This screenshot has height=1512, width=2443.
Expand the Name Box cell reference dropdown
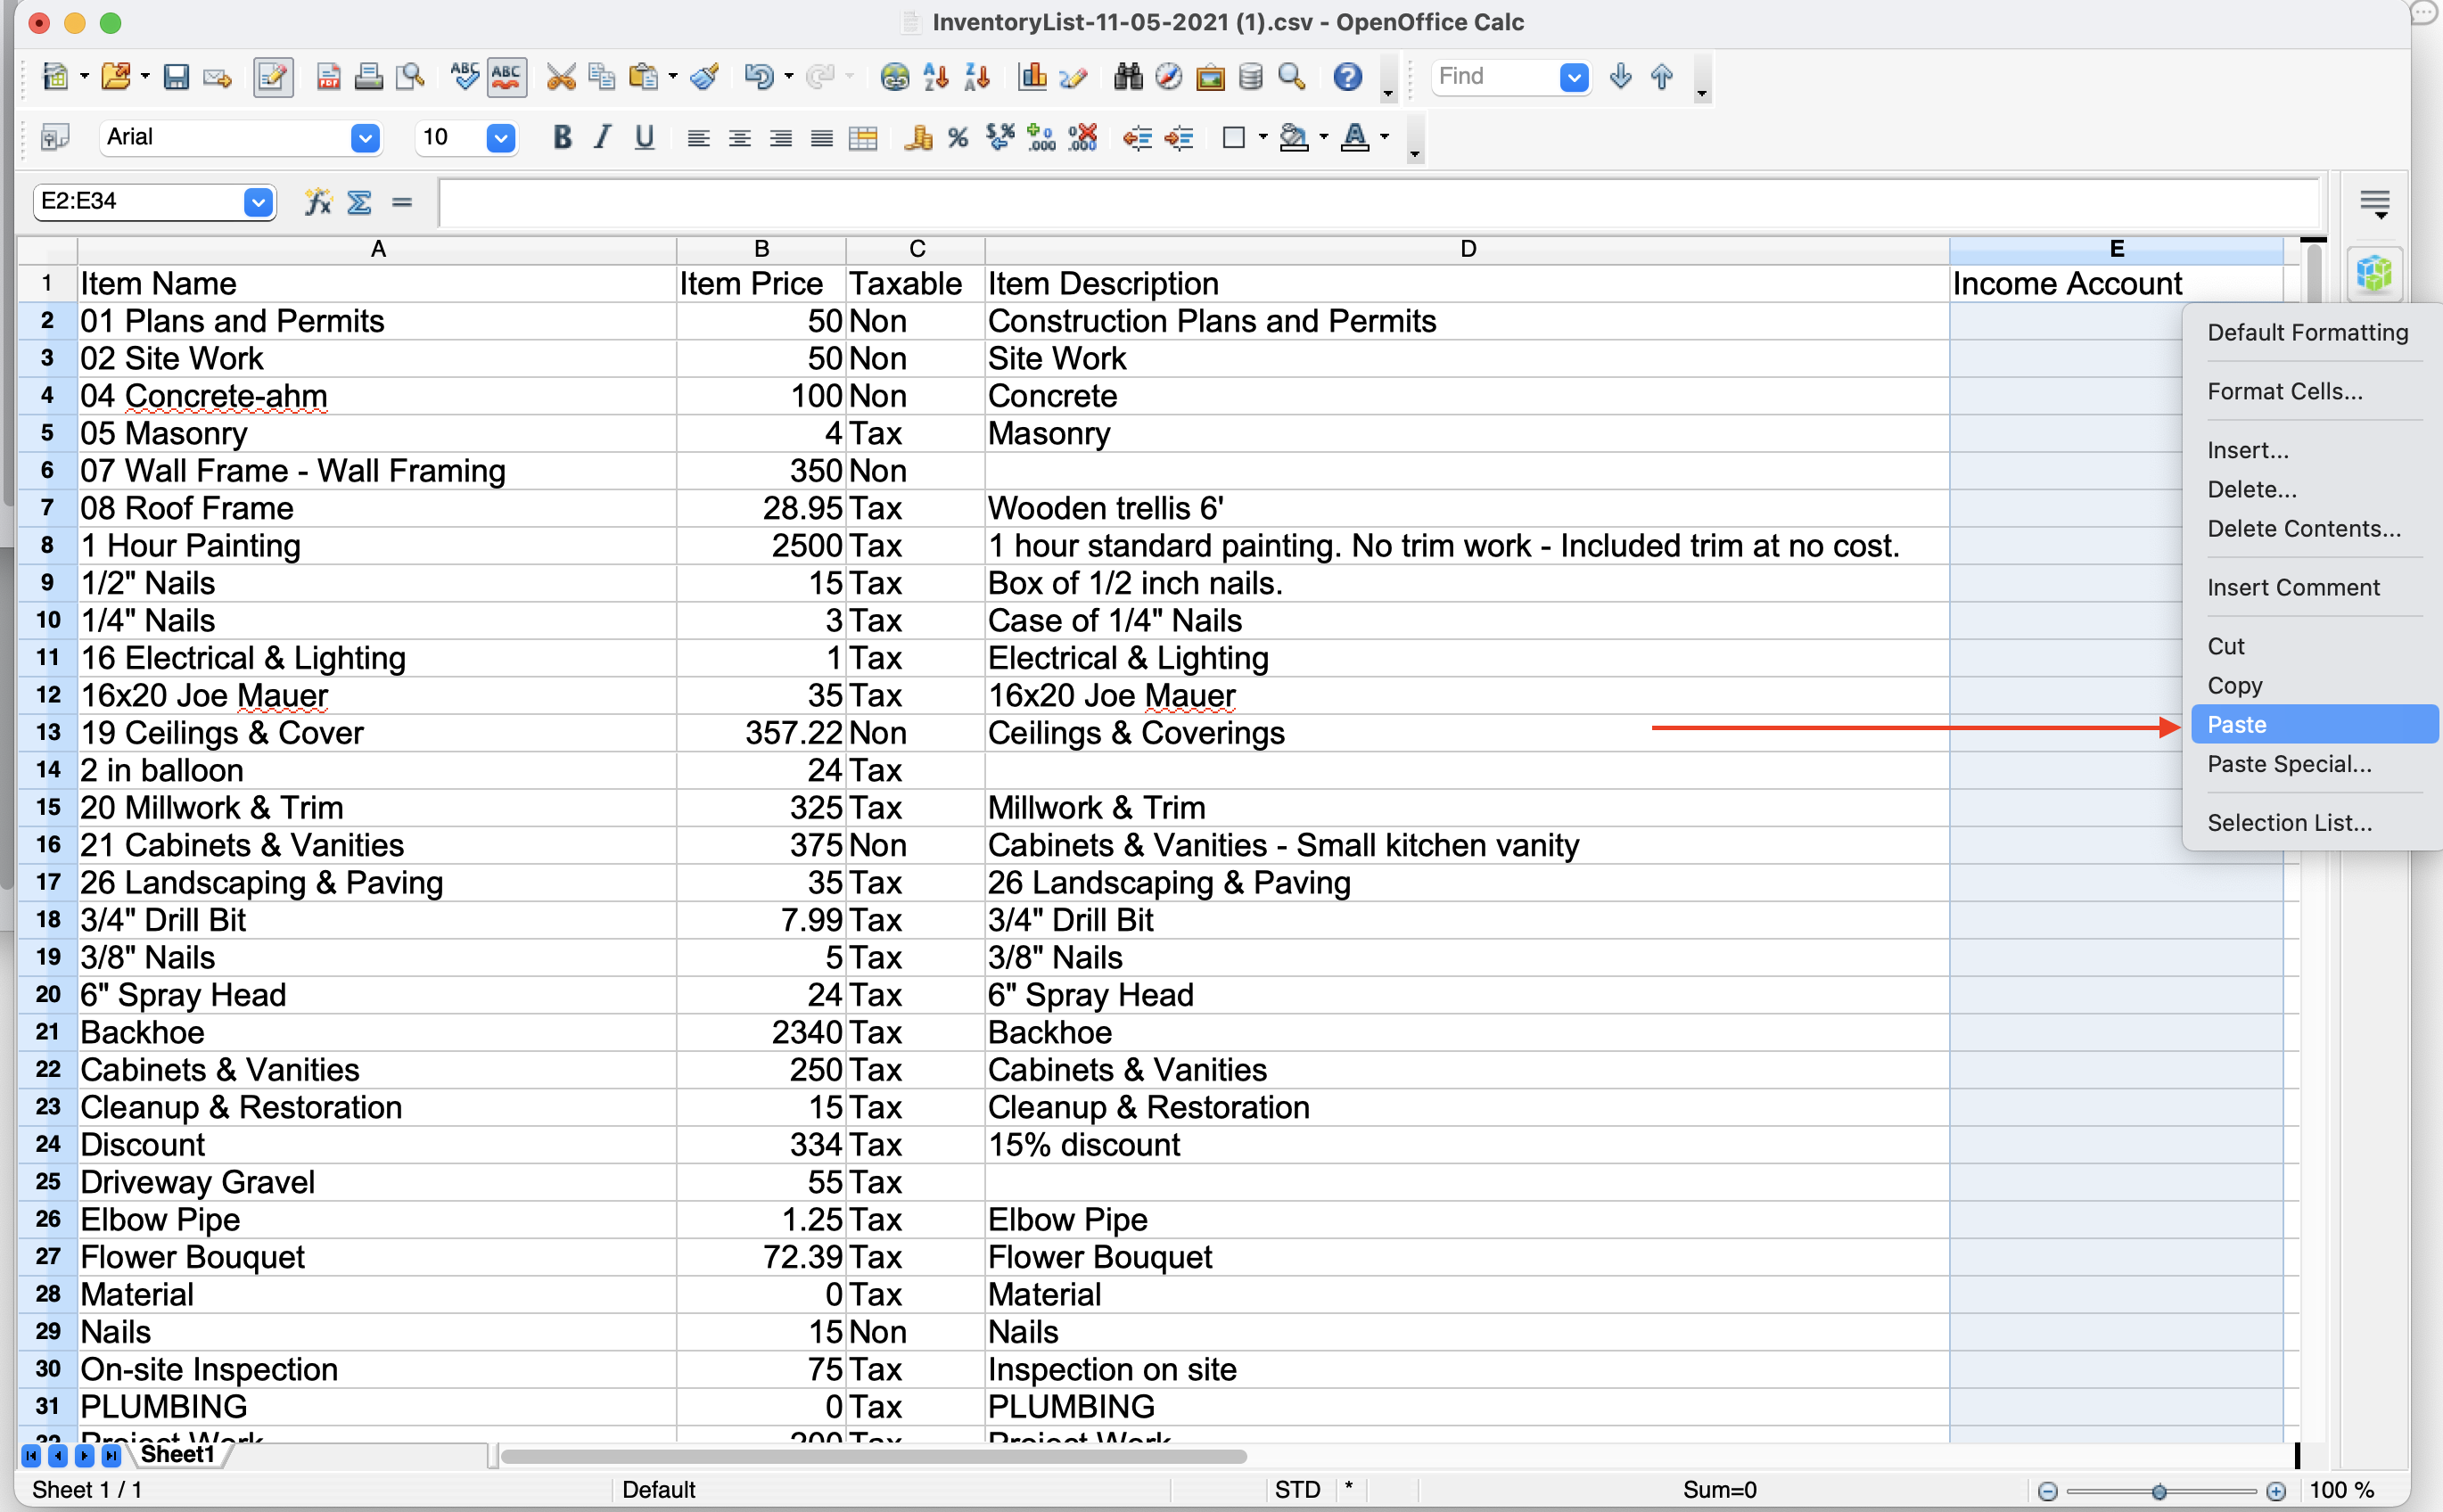point(258,203)
